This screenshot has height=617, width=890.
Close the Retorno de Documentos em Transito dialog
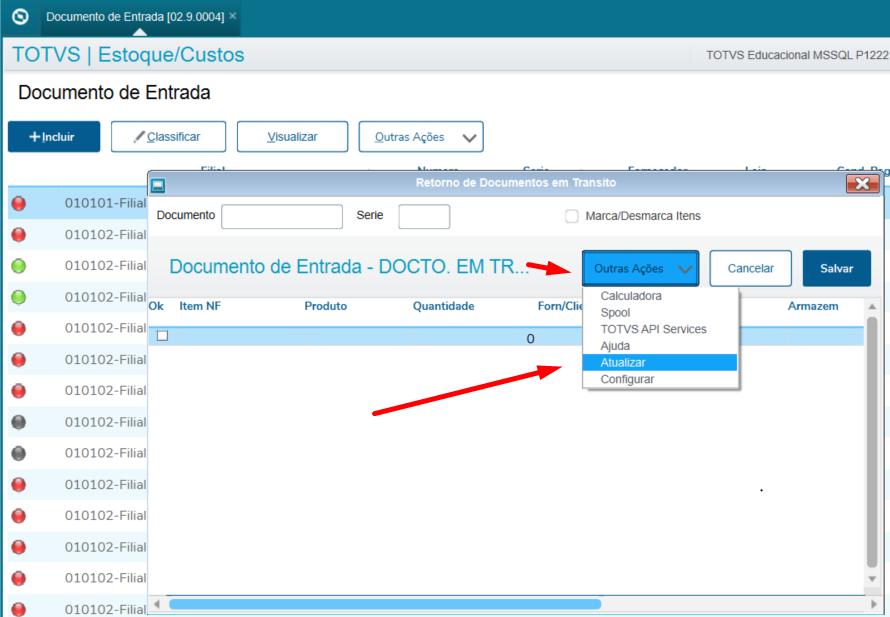[x=862, y=183]
